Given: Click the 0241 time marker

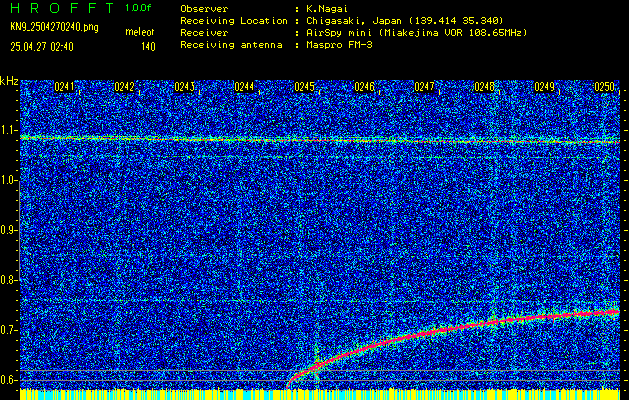Looking at the screenshot, I should click(x=65, y=87).
